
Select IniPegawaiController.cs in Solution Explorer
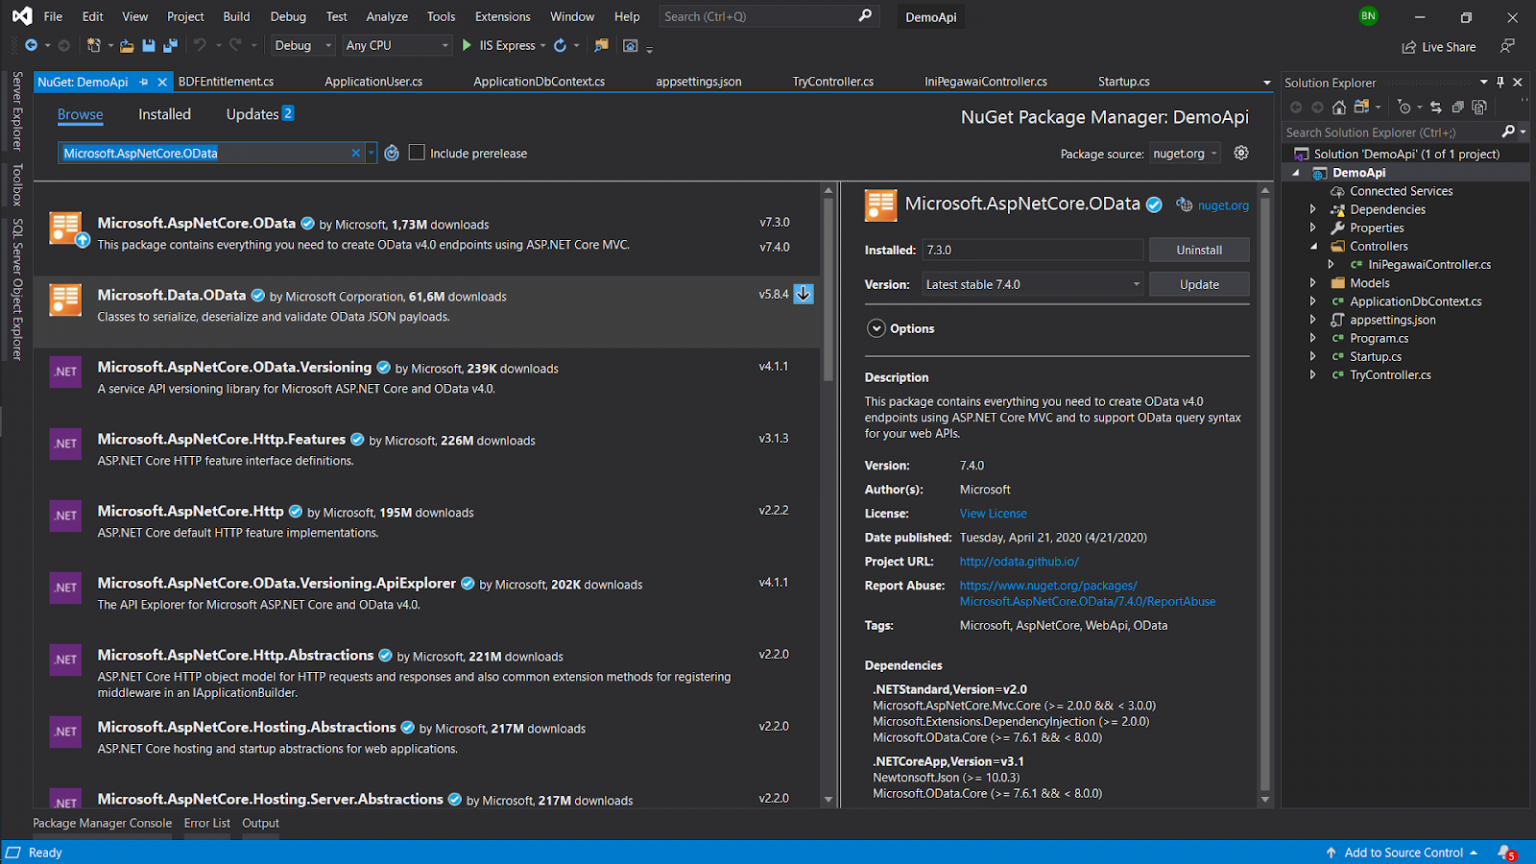click(1429, 264)
